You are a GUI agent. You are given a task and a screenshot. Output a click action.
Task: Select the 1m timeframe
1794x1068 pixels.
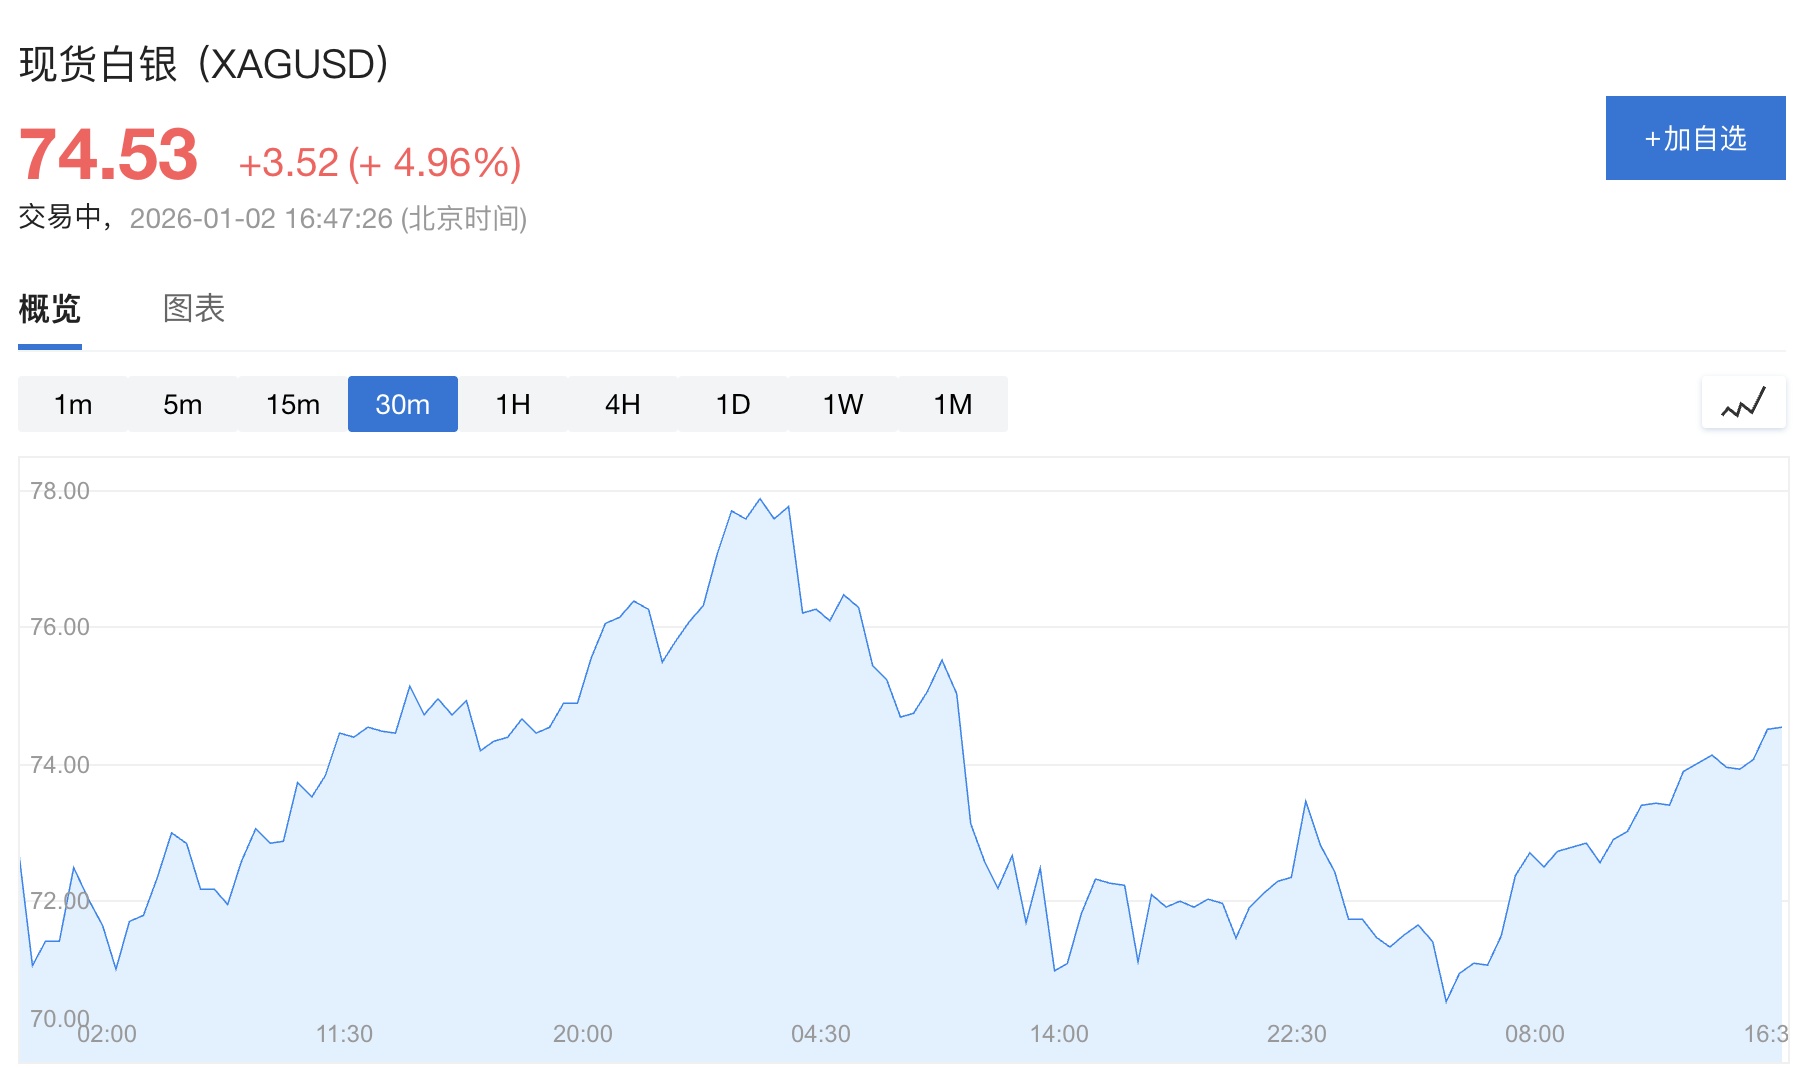tap(73, 404)
